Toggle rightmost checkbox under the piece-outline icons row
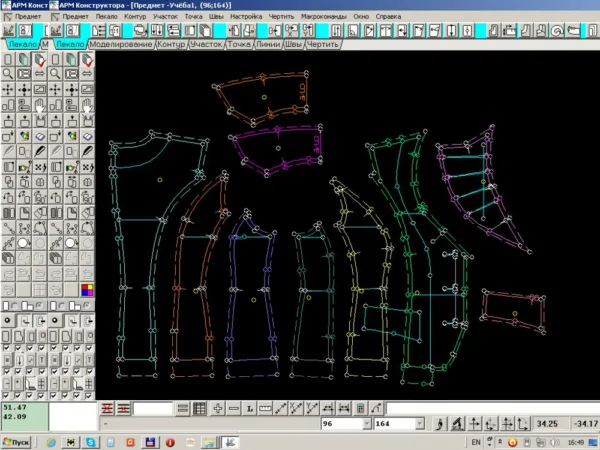This screenshot has height=450, width=600. coord(89,348)
